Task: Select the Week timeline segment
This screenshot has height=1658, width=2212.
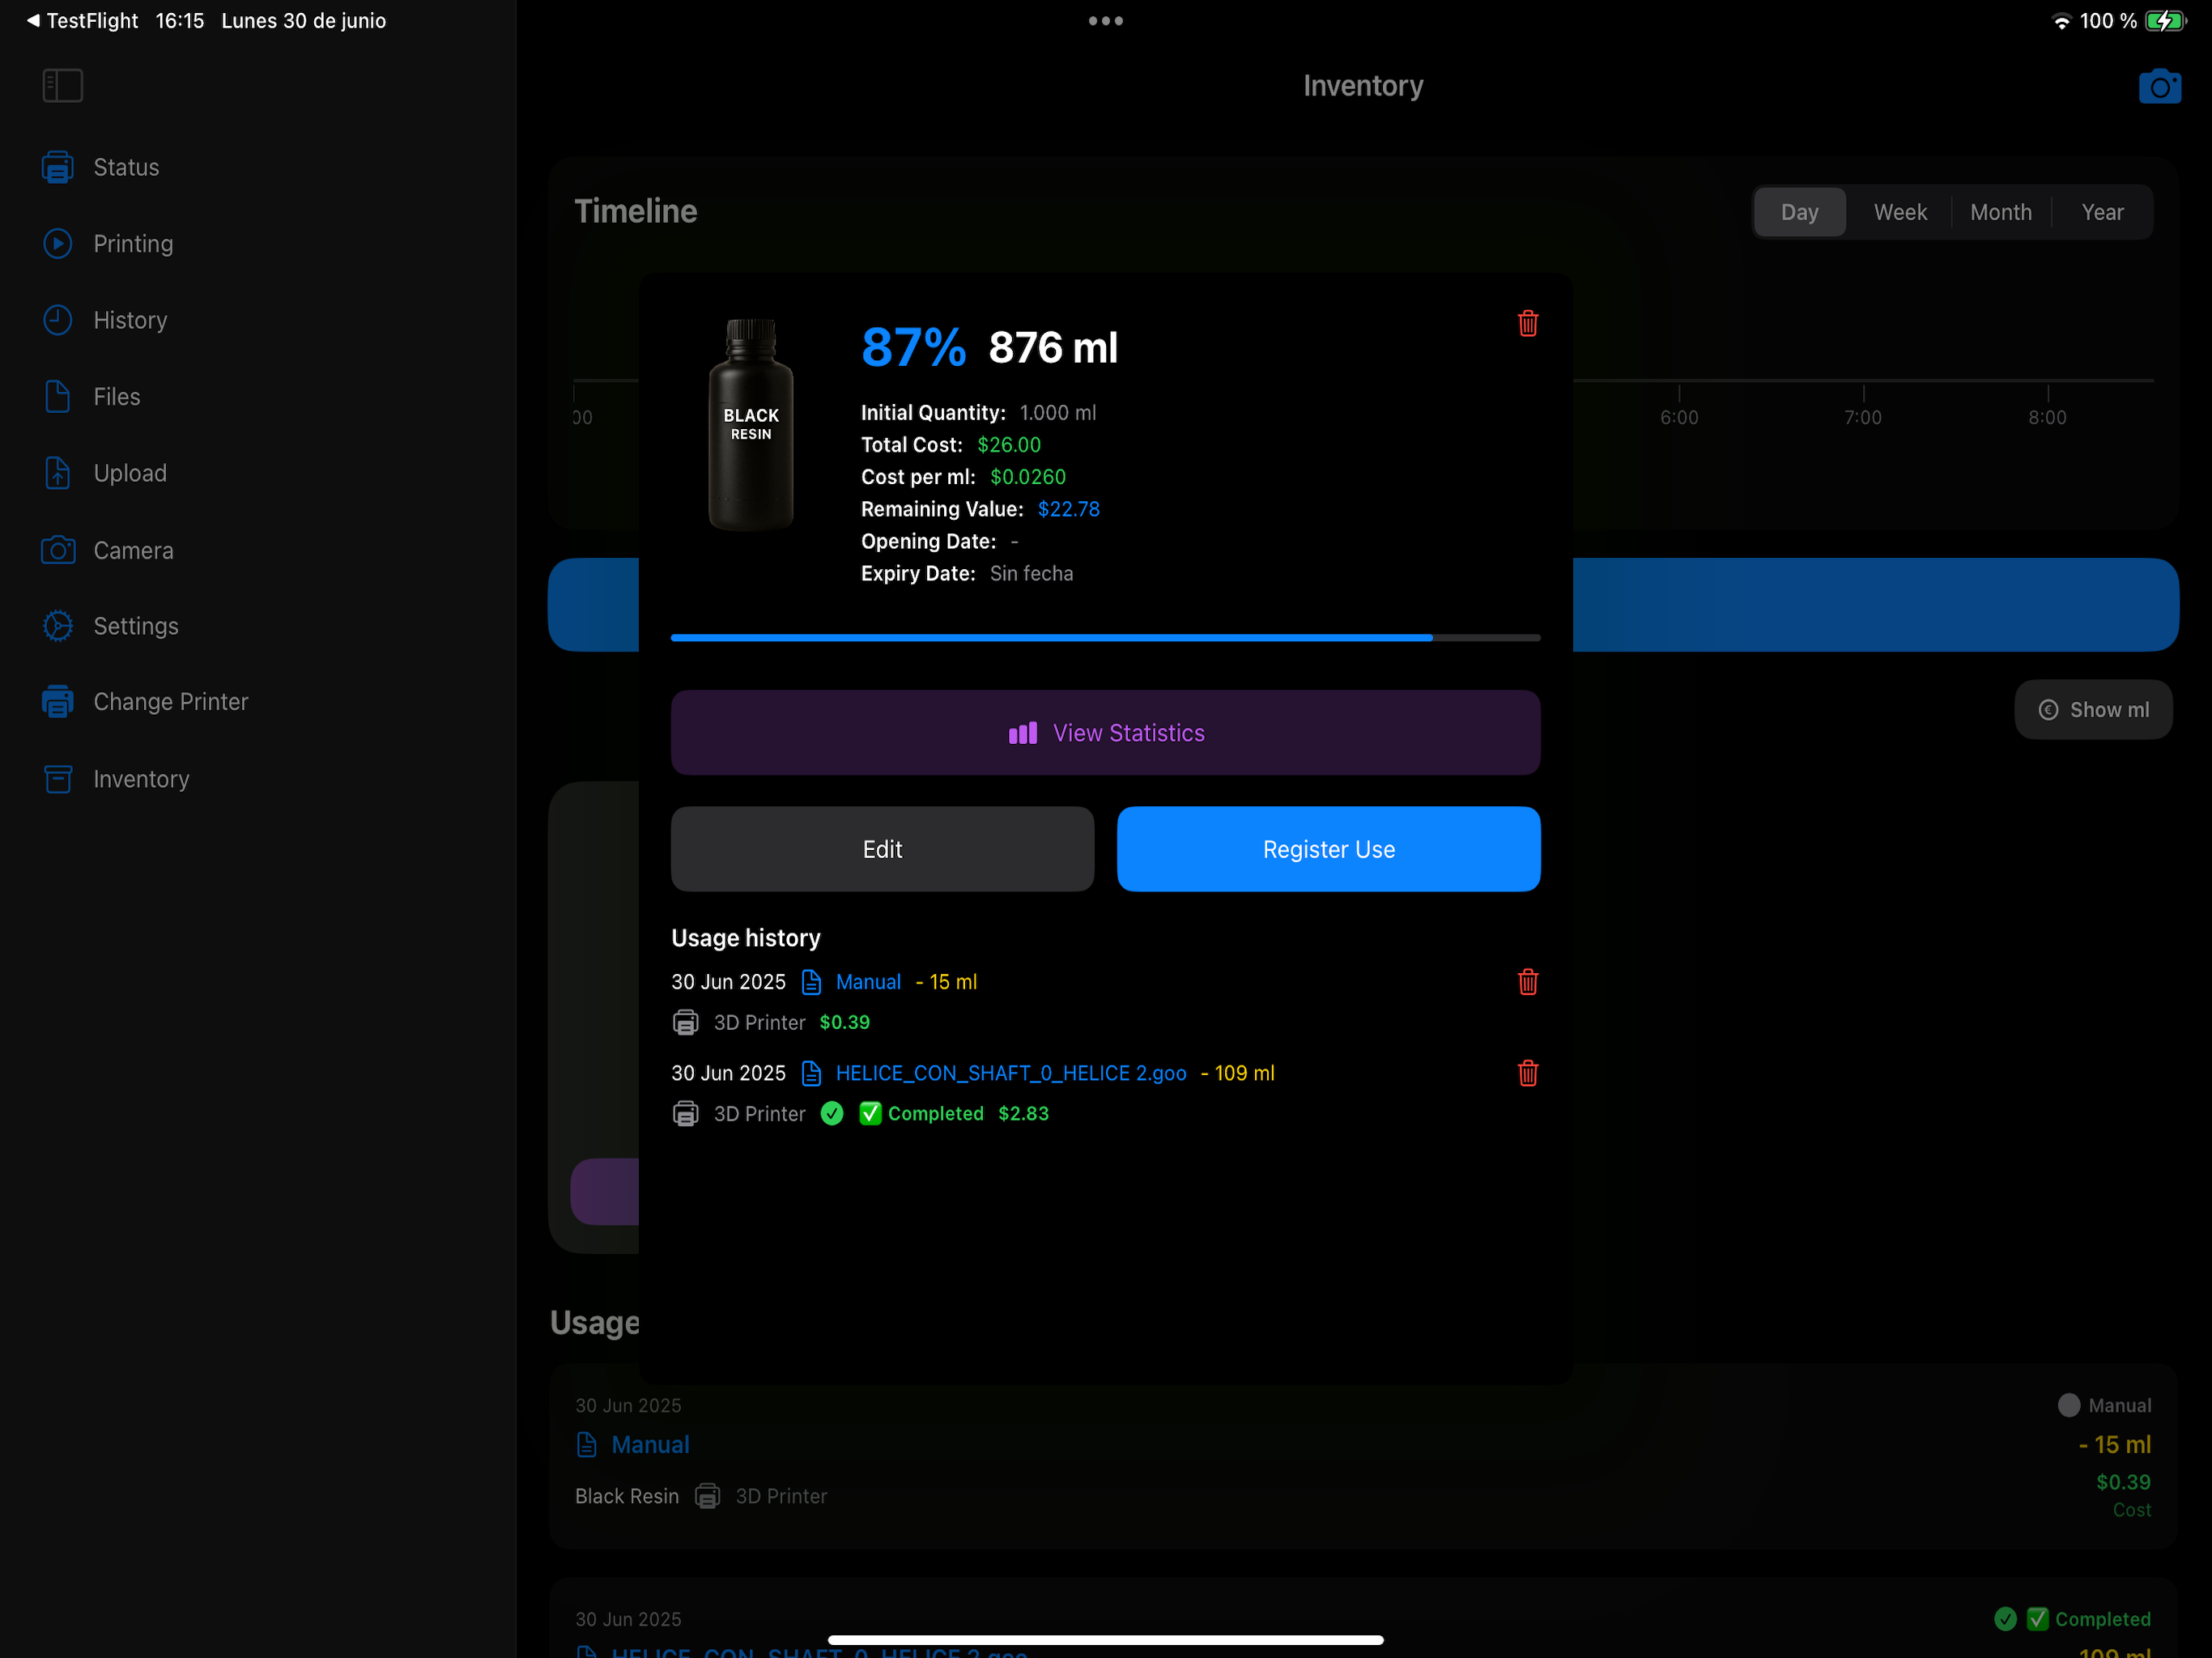Action: pos(1900,212)
